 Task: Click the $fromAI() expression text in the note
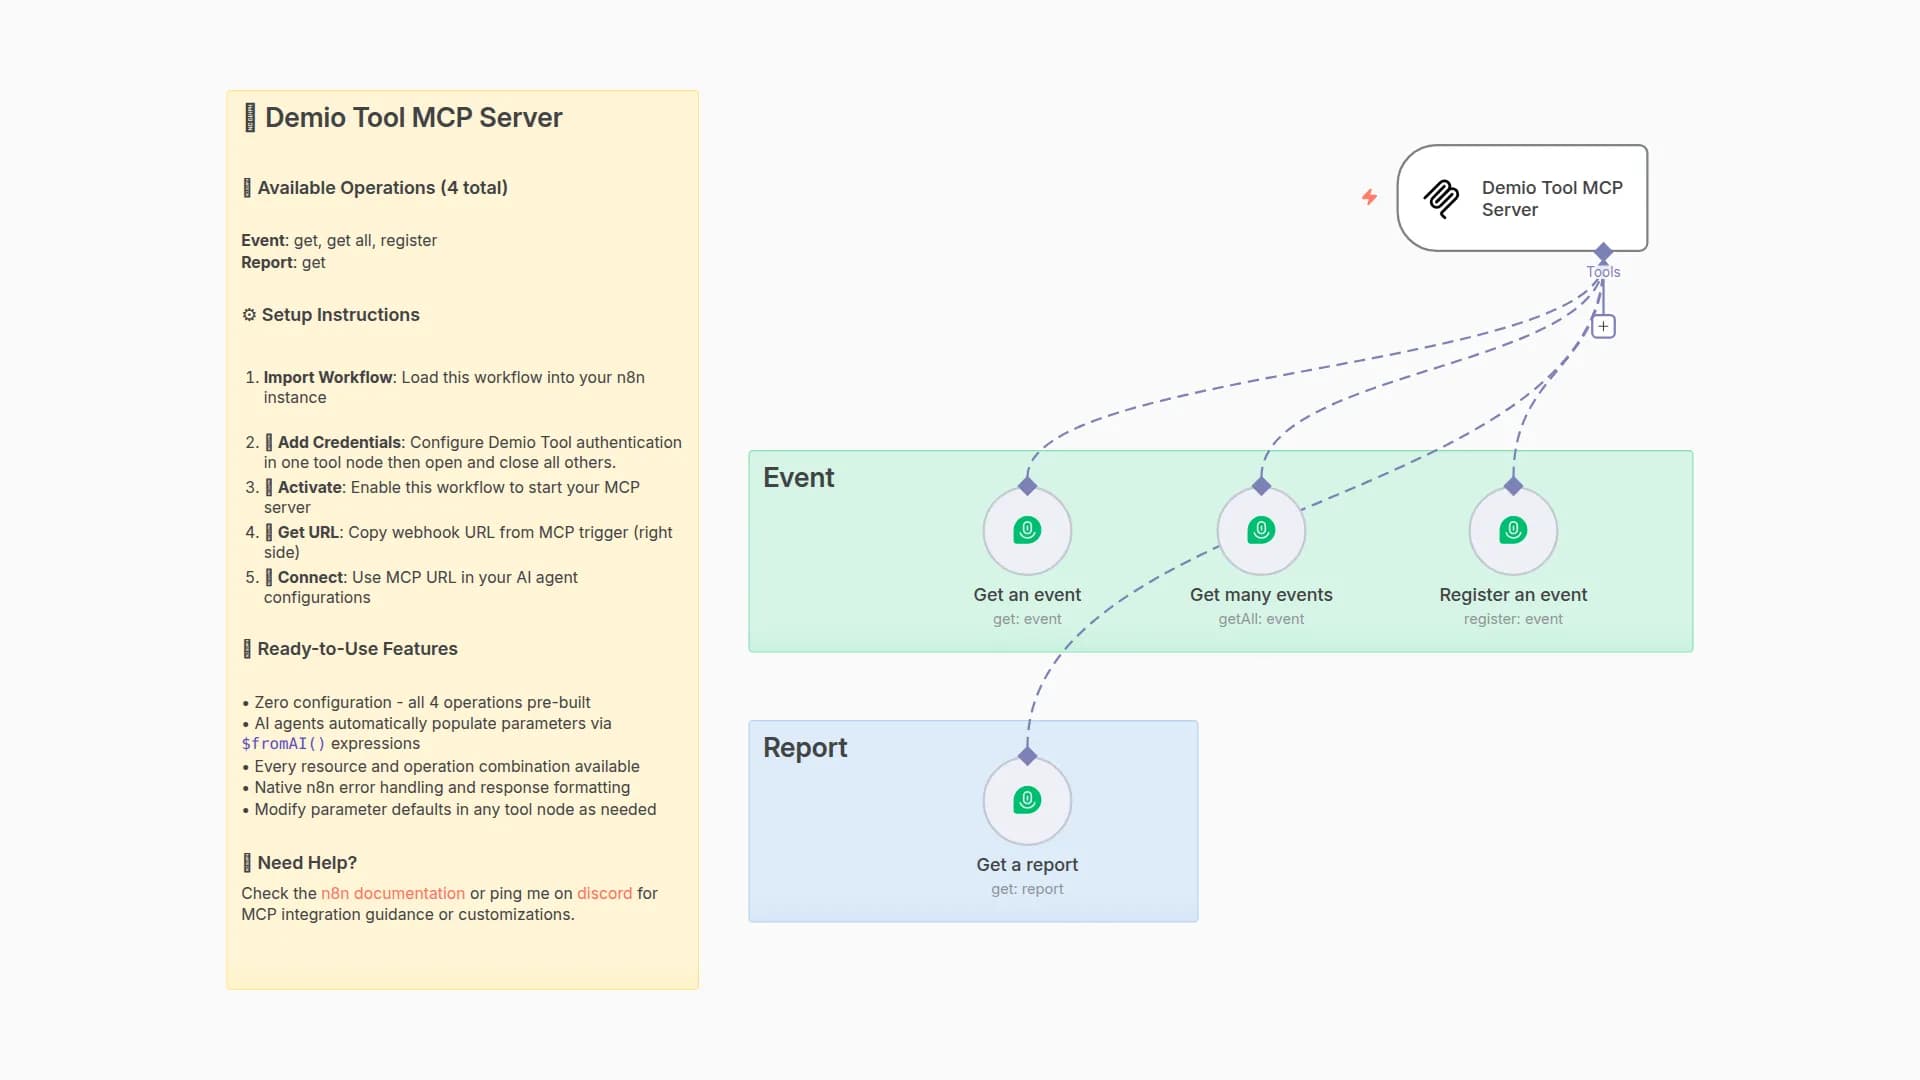tap(283, 743)
